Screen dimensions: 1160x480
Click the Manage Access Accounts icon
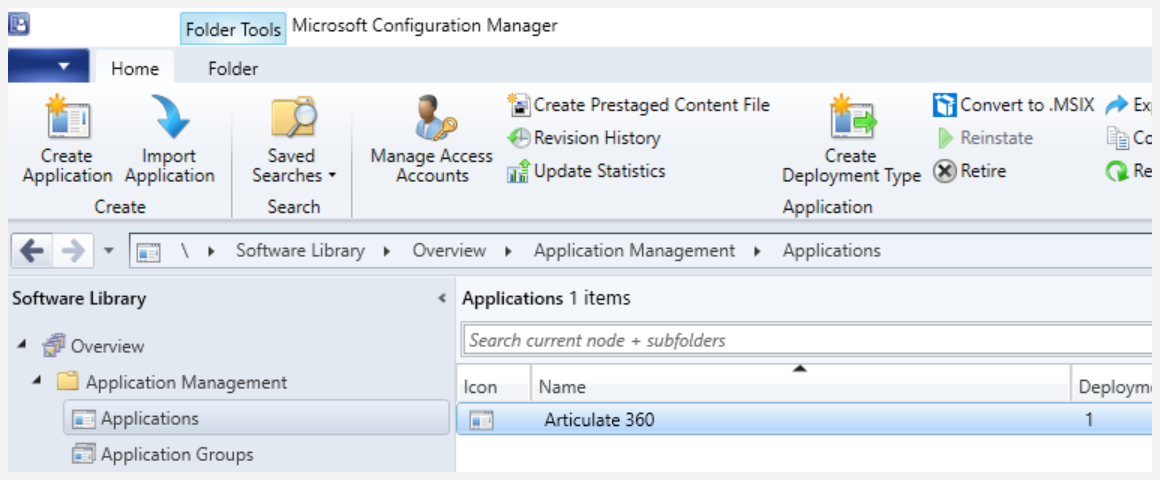point(434,118)
